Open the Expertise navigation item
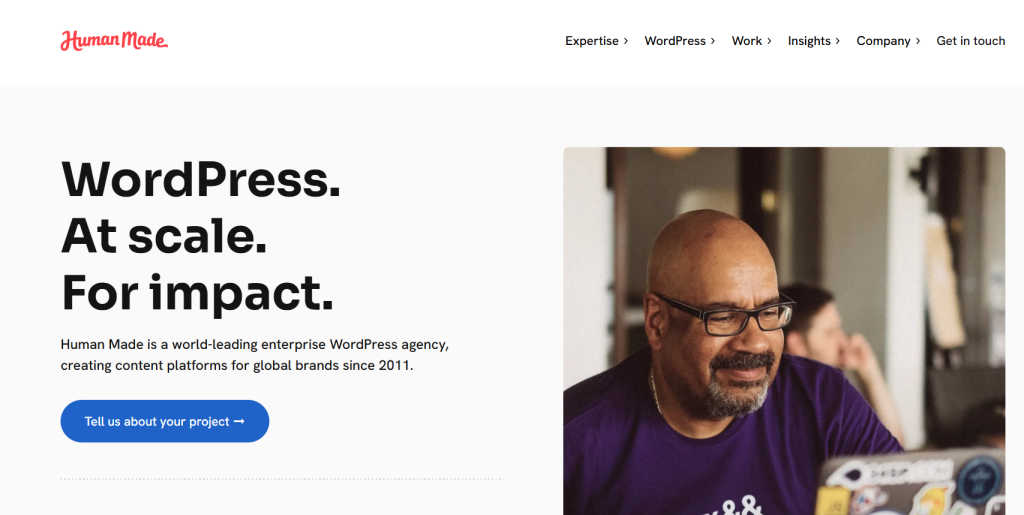 tap(592, 40)
